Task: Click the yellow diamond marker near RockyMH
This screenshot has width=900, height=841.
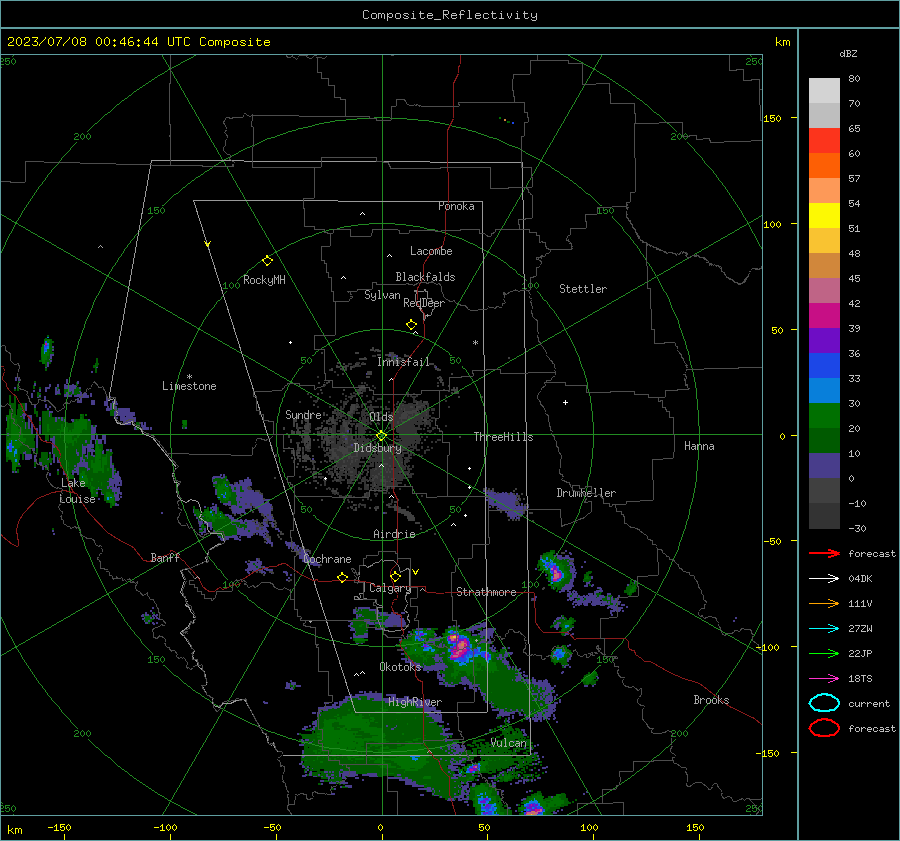Action: [x=267, y=261]
